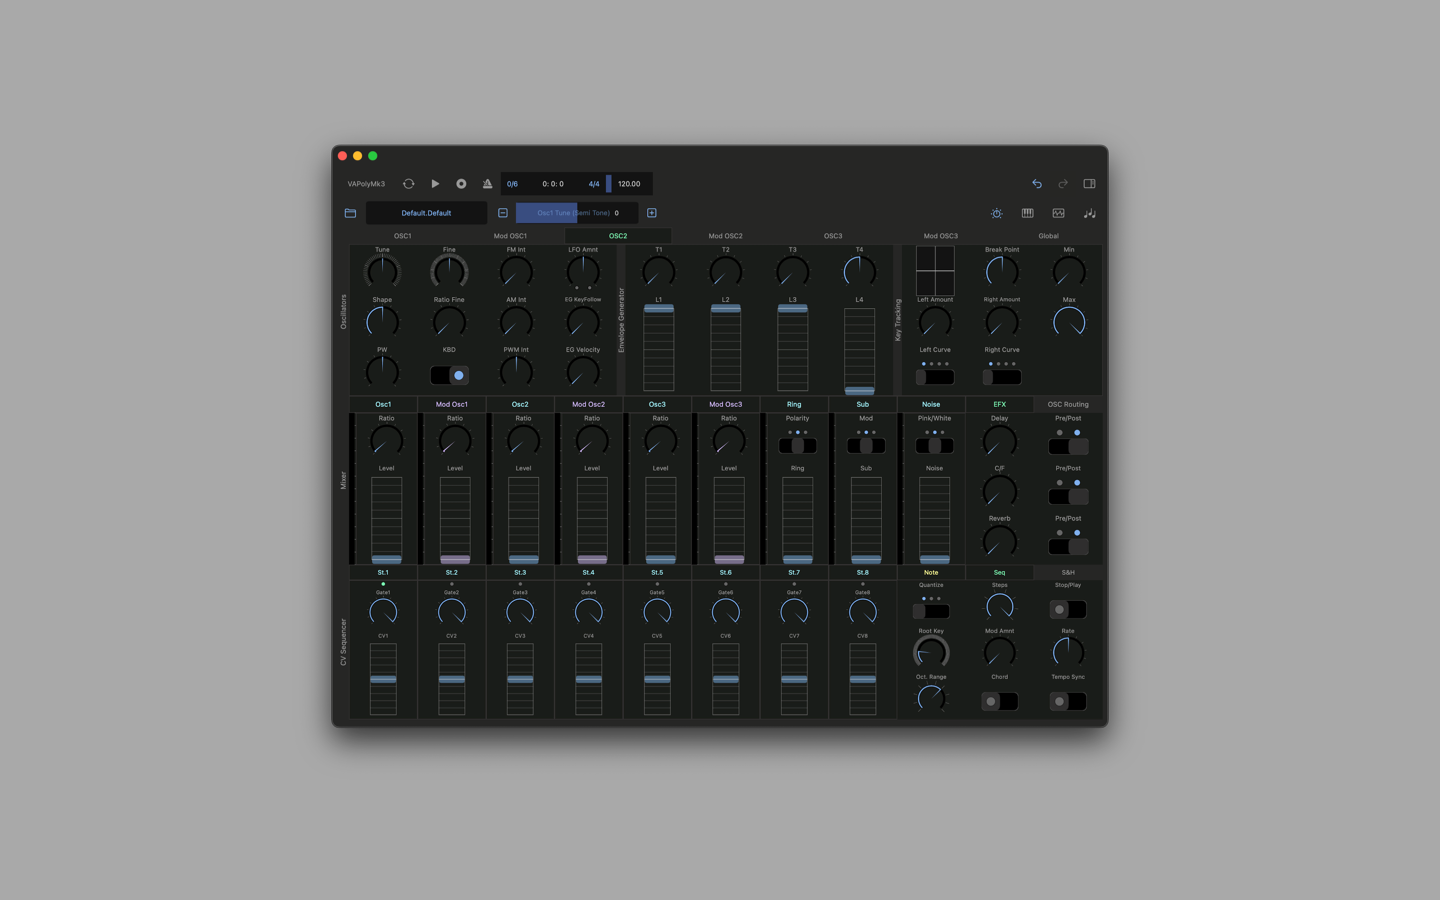Click the minus button beside Osc1 Tune

point(503,213)
